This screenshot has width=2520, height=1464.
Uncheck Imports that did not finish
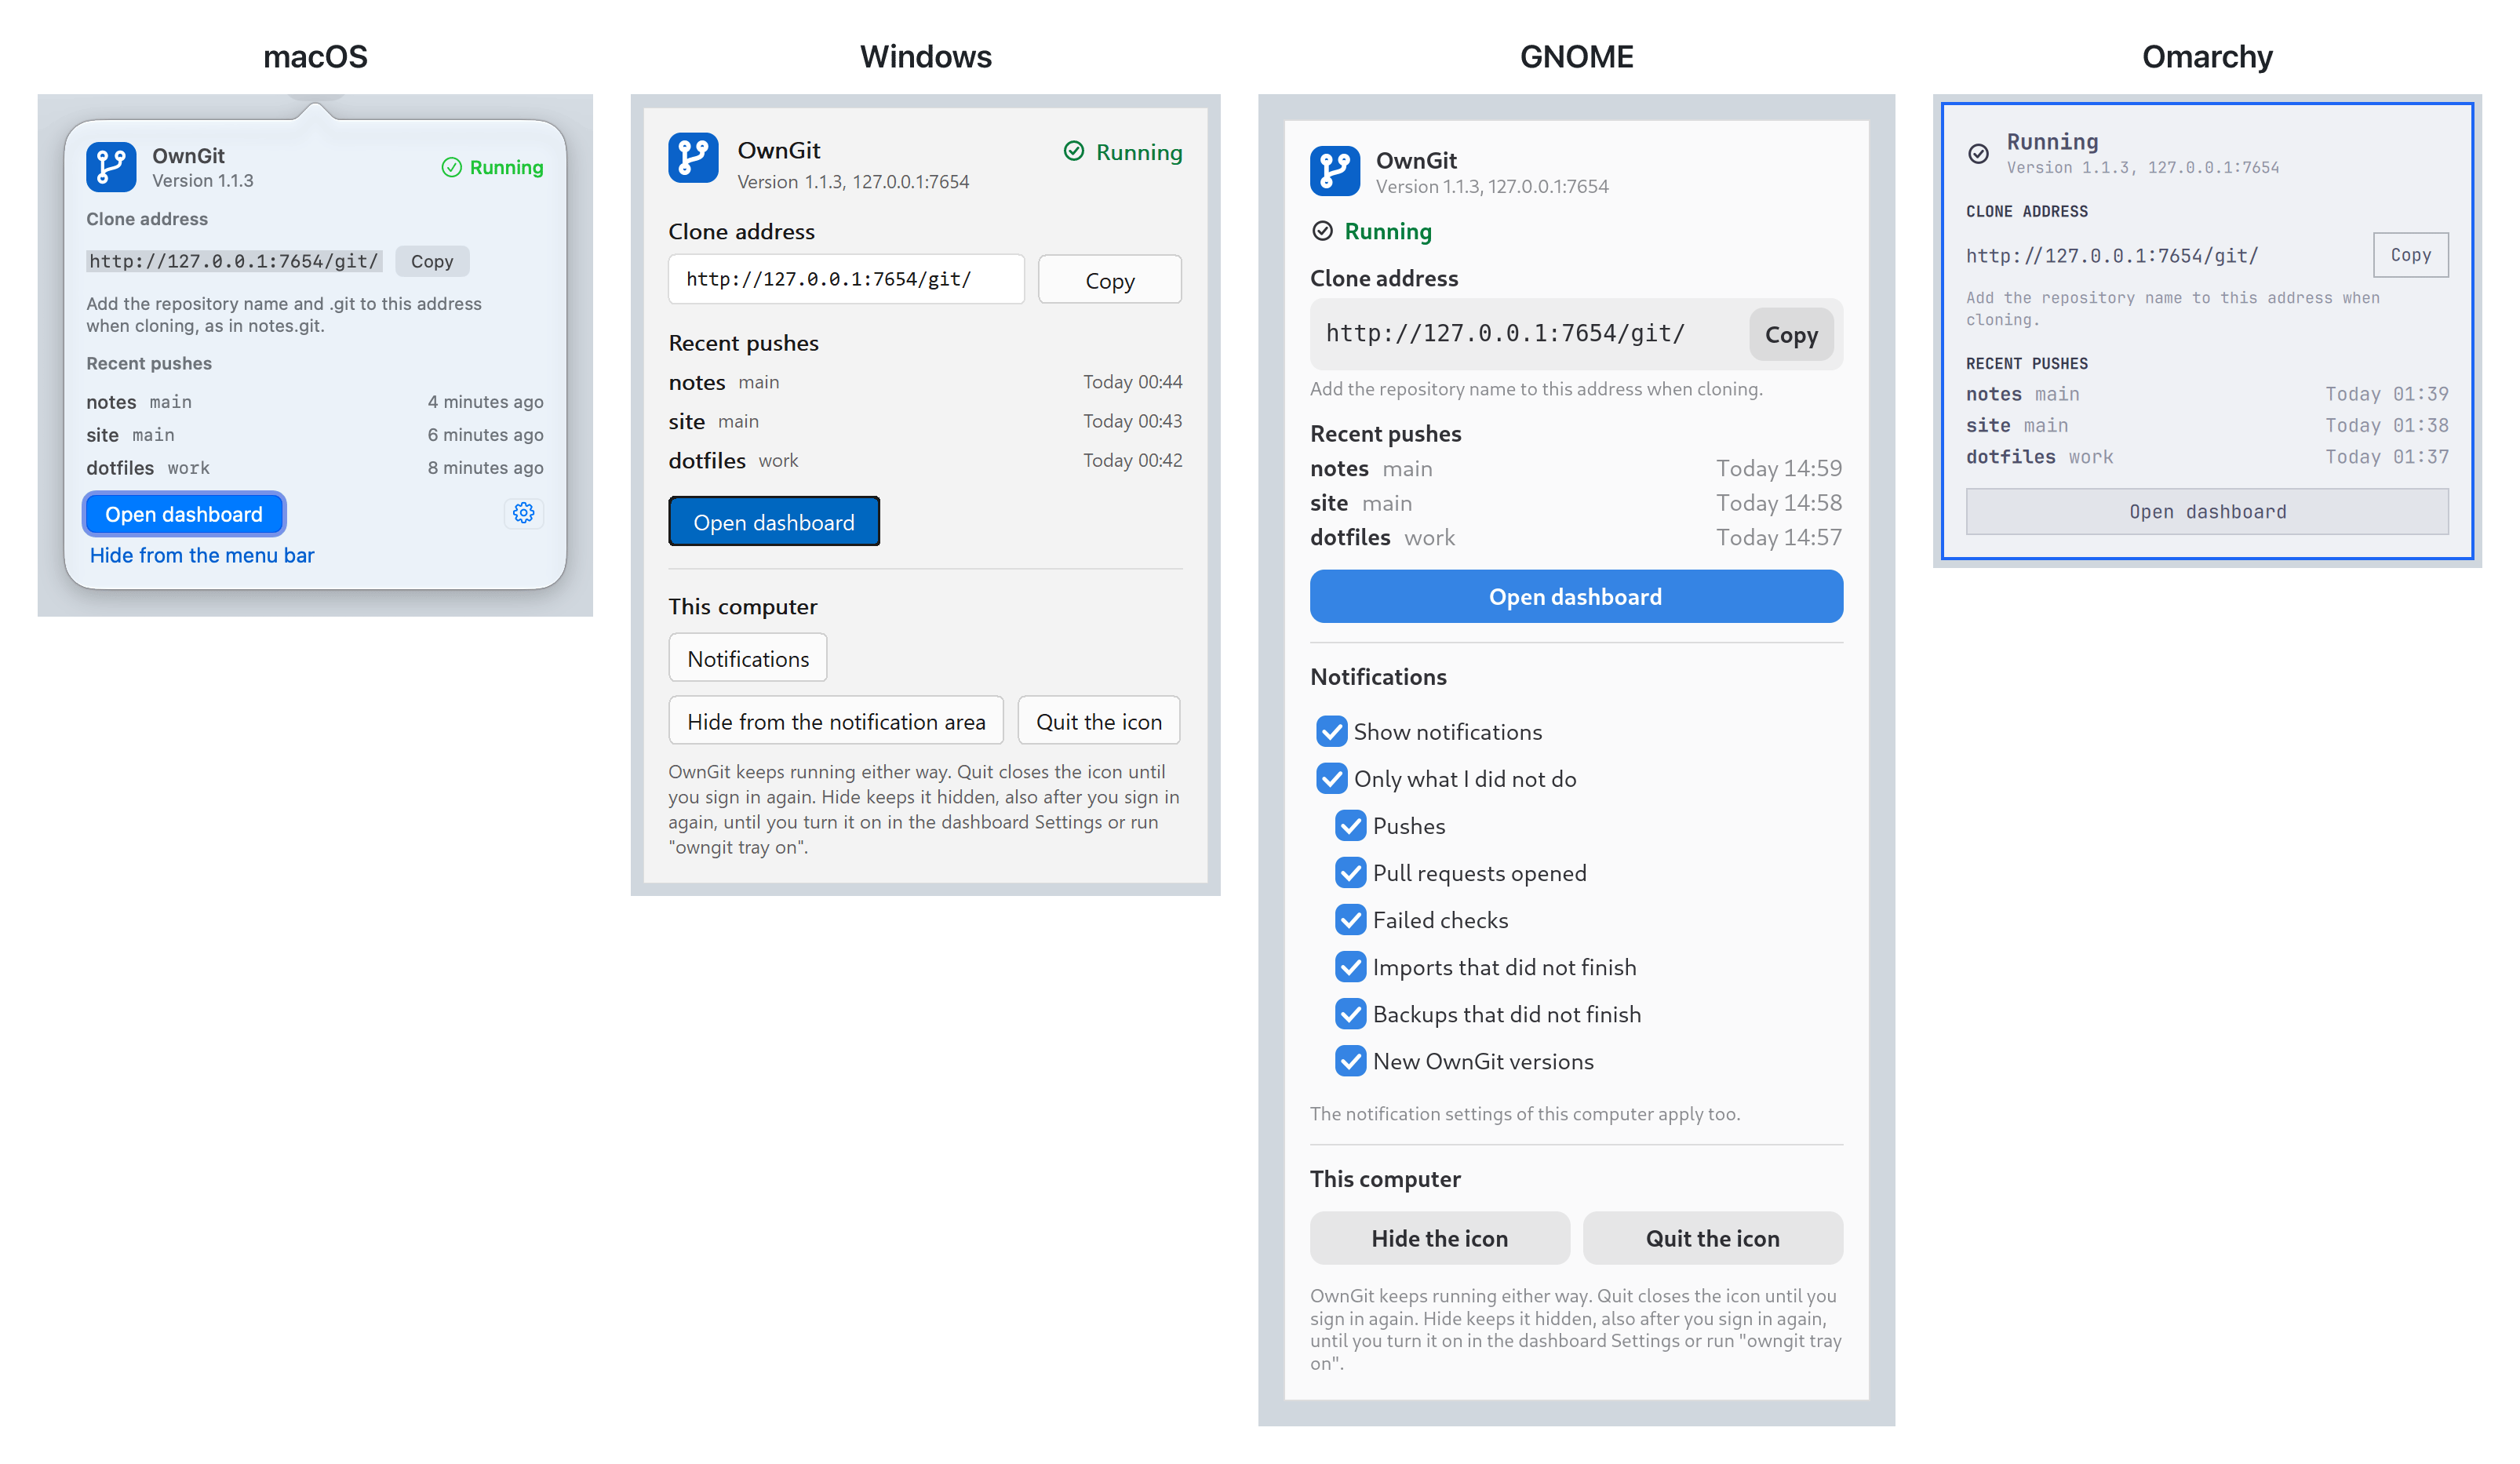click(x=1351, y=966)
